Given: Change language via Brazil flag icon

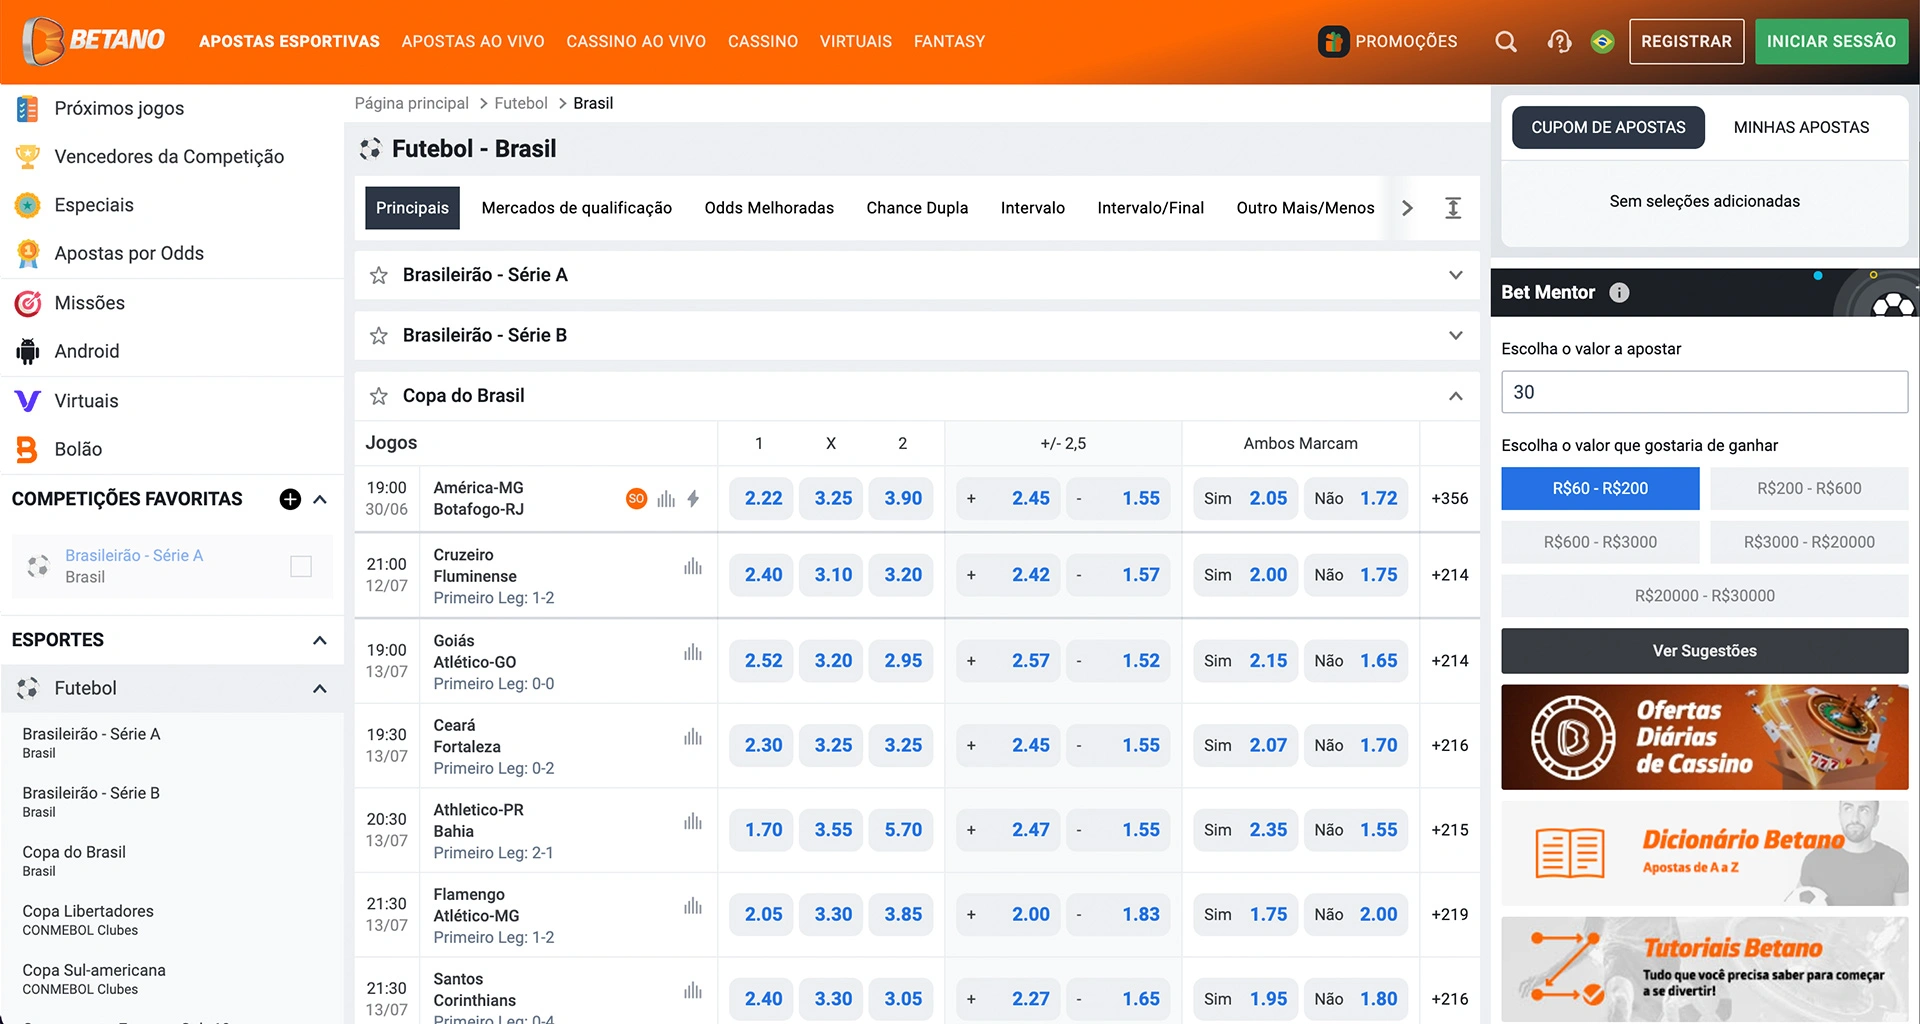Looking at the screenshot, I should (x=1602, y=42).
